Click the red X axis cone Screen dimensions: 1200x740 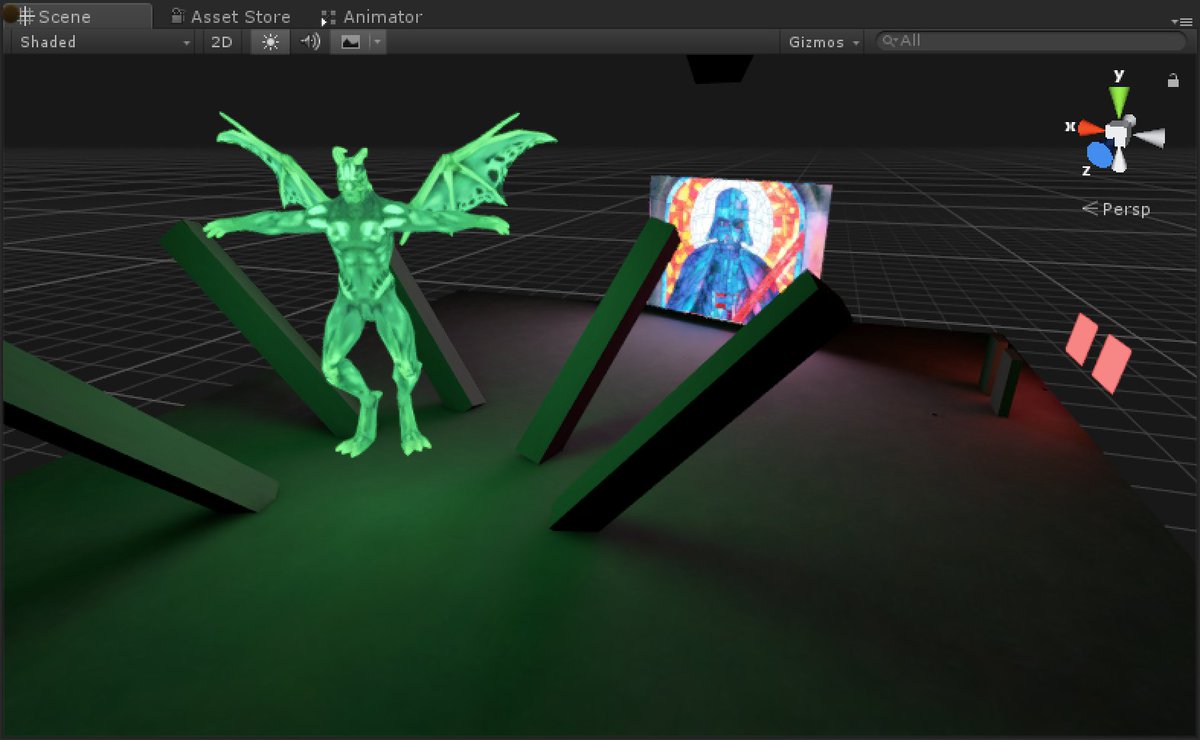click(1090, 128)
